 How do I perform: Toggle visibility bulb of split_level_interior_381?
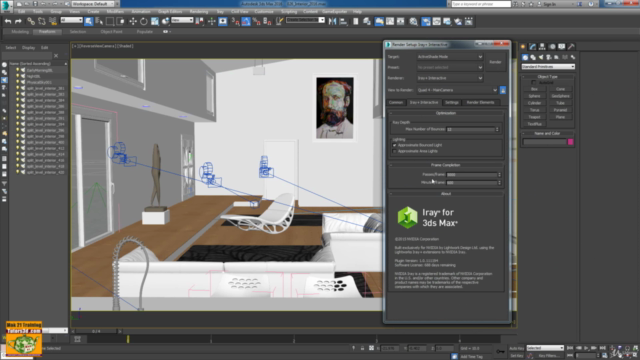18,88
